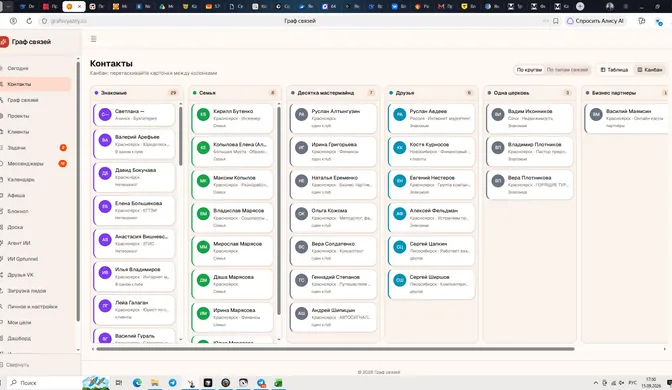Open Максим Копылов contact card
Screen dimensions: 672x390
click(232, 185)
